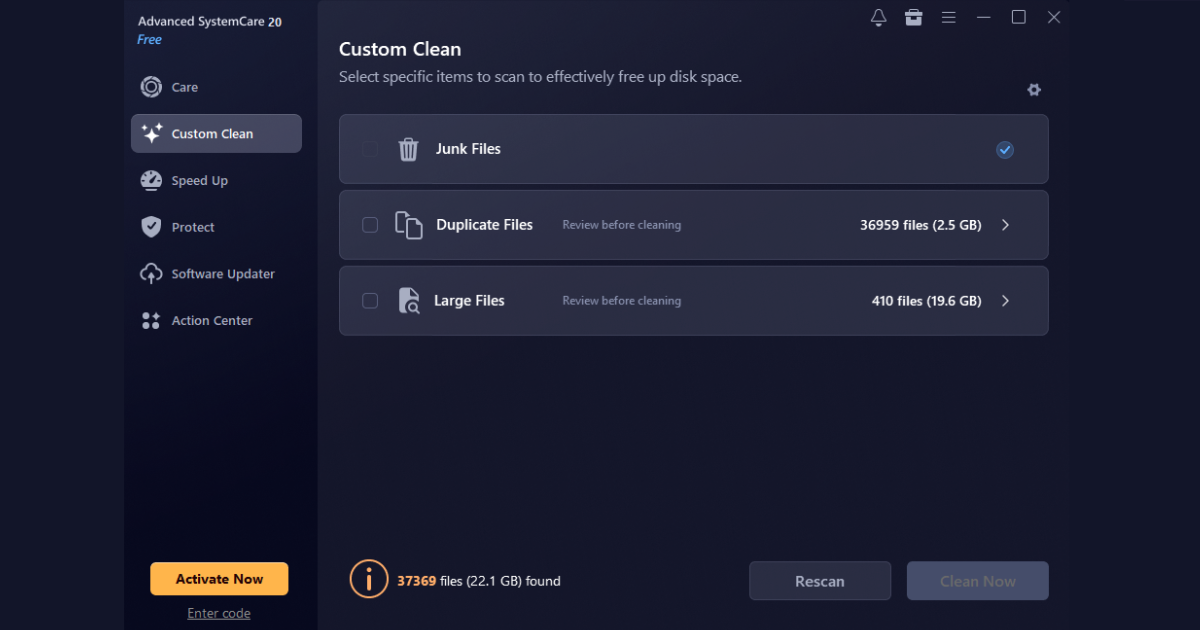Image resolution: width=1200 pixels, height=630 pixels.
Task: Click the Clean Now button
Action: [x=978, y=581]
